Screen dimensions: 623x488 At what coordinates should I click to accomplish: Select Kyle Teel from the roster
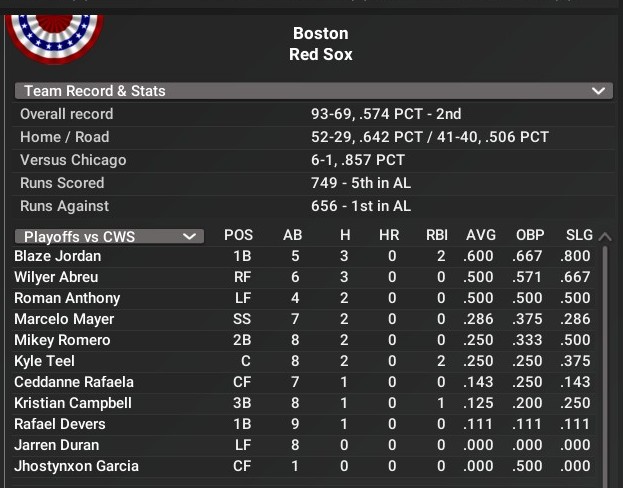pos(44,361)
